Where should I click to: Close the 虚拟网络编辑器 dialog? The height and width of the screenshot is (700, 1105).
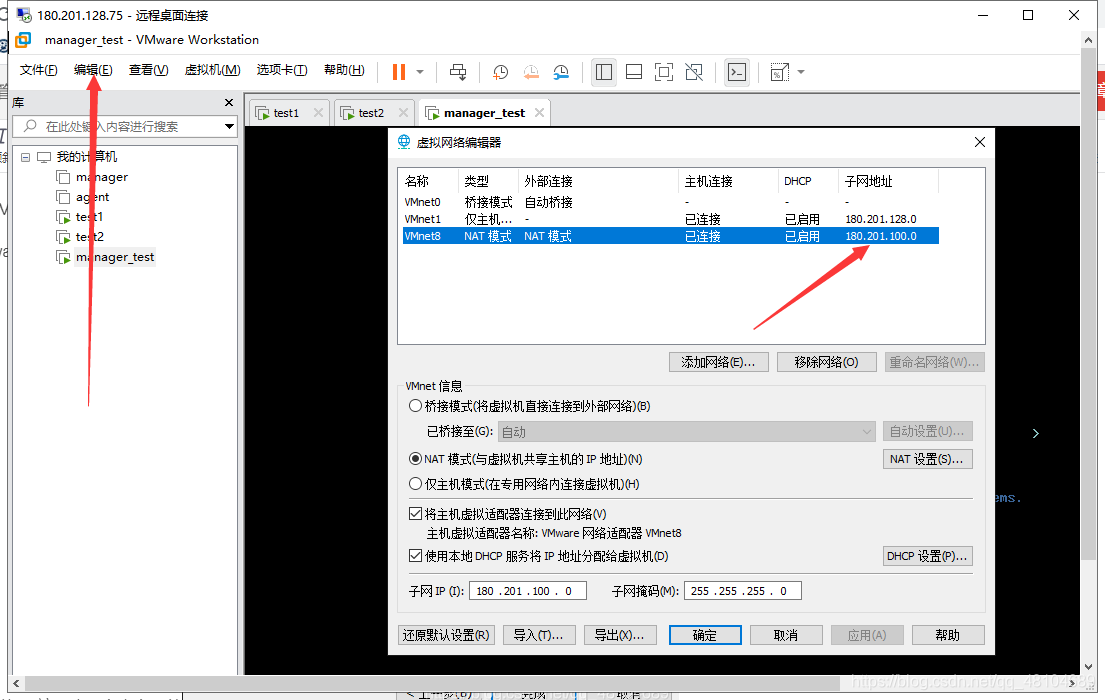click(980, 142)
